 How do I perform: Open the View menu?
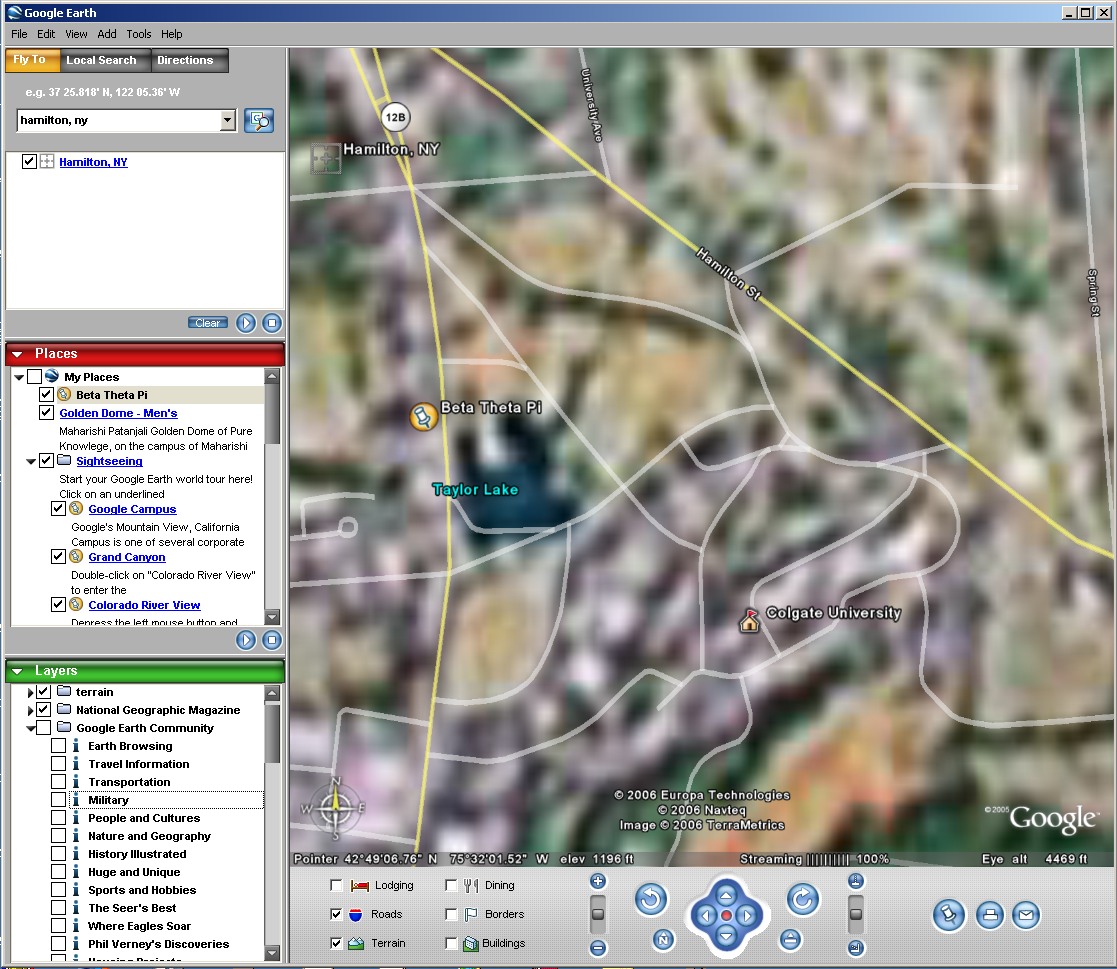tap(76, 34)
